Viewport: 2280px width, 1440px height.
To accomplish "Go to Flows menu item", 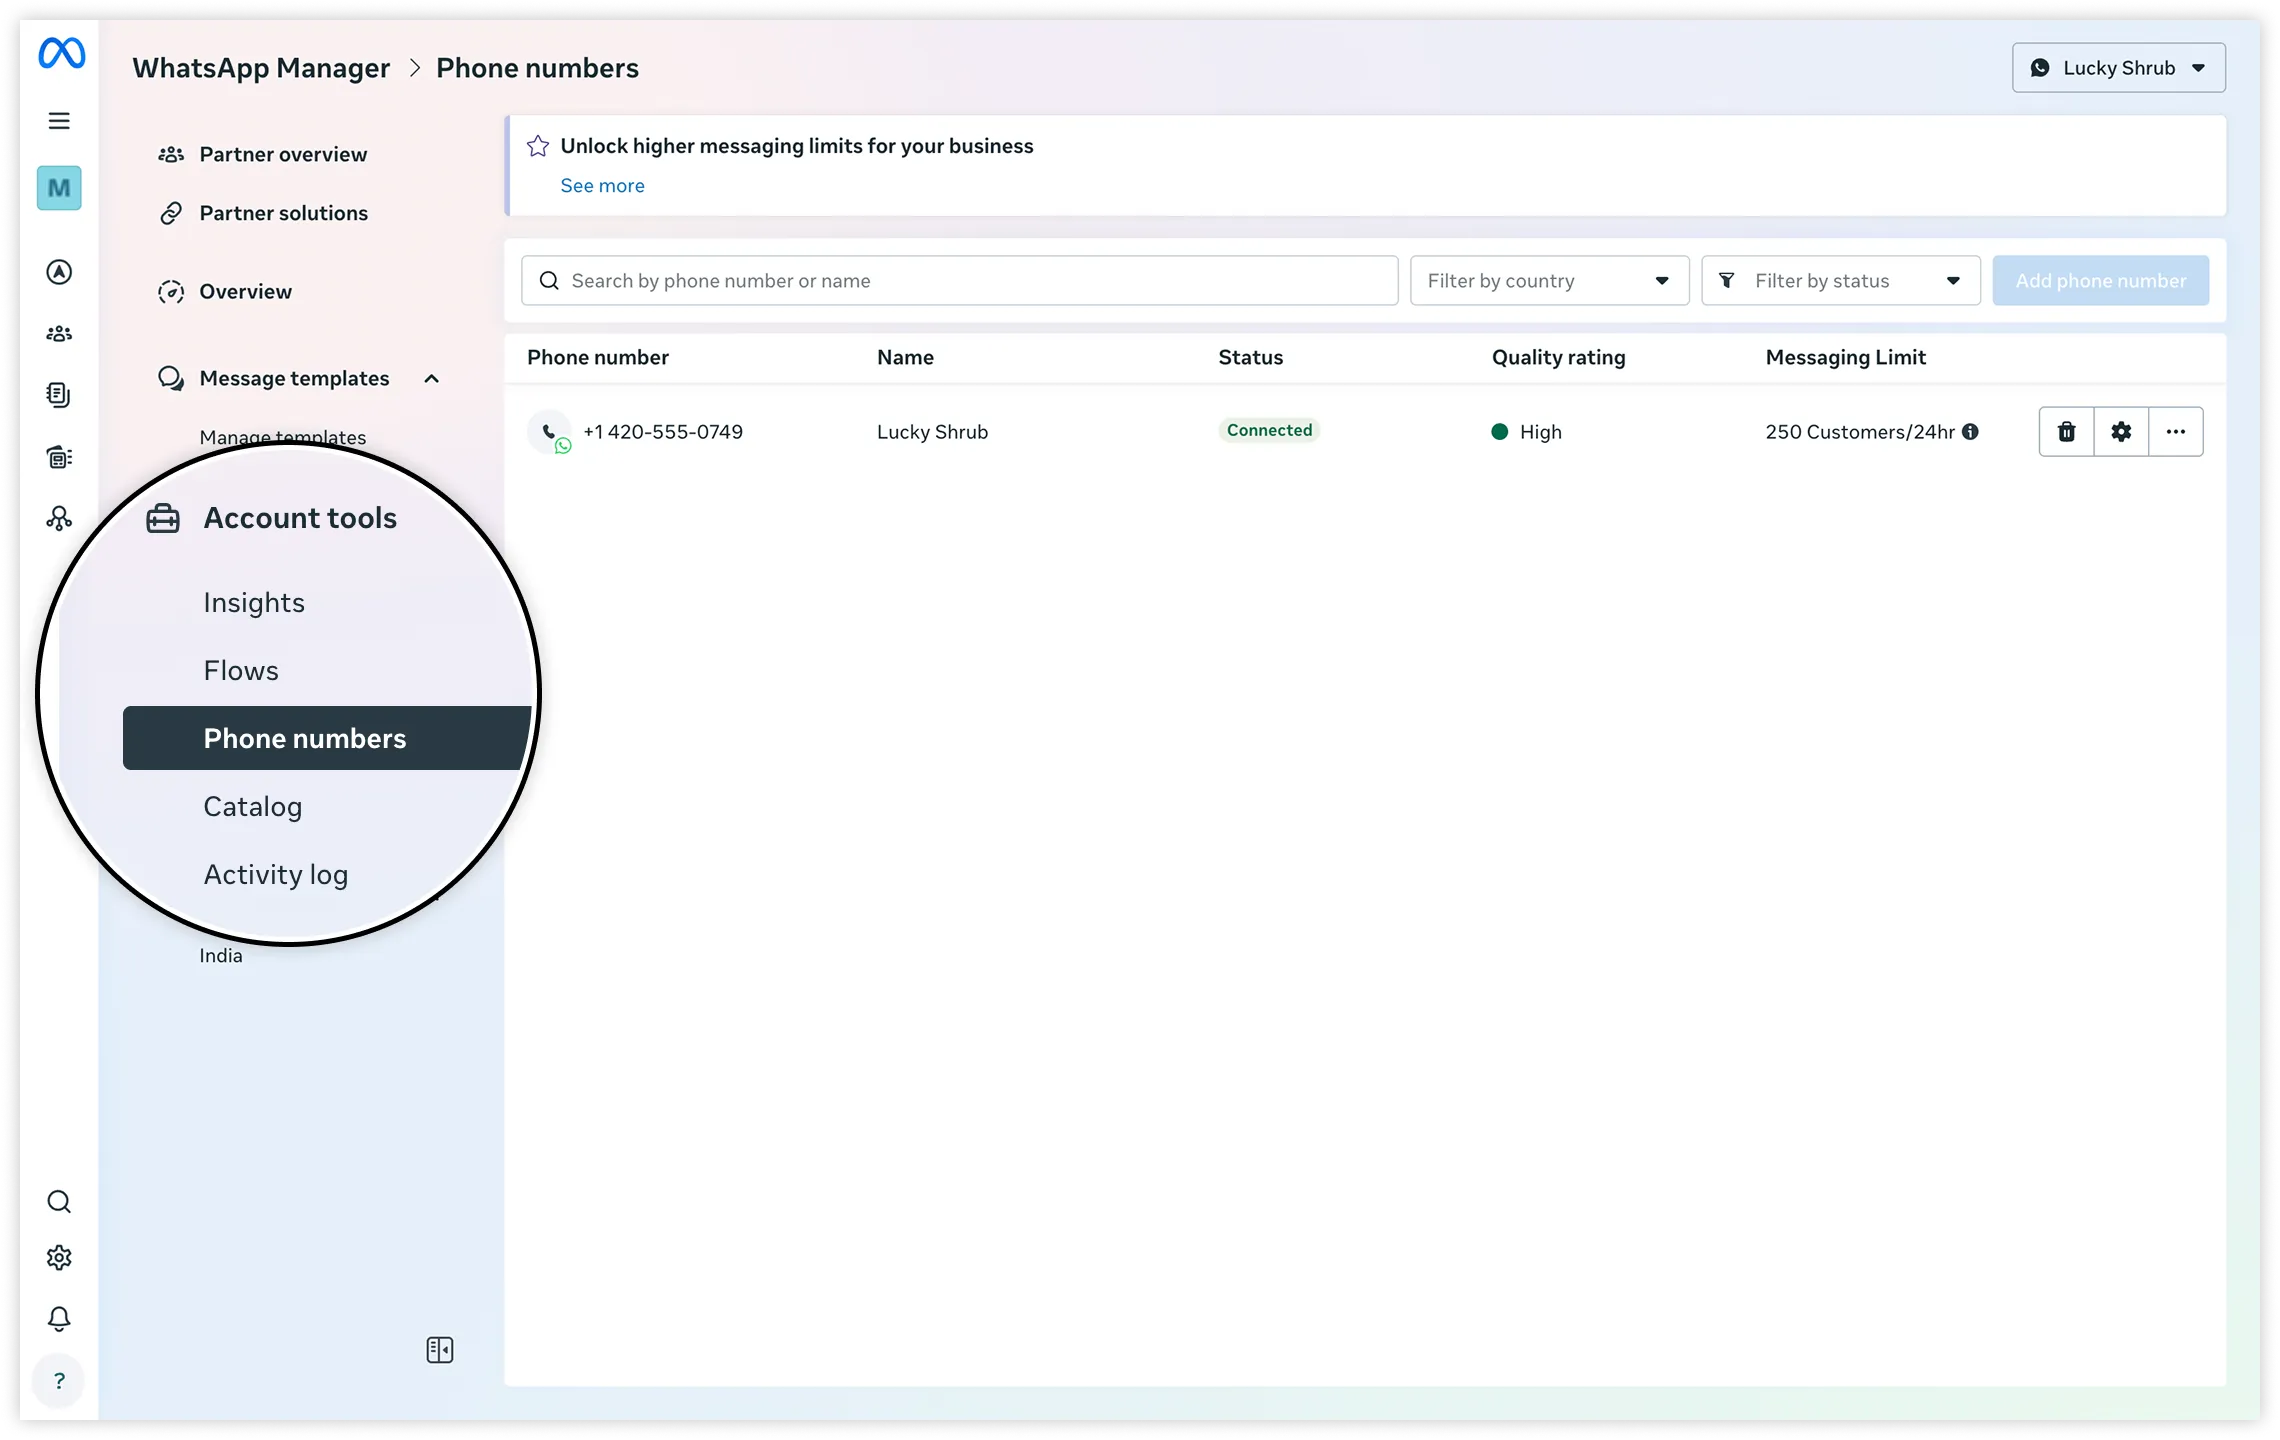I will coord(241,671).
